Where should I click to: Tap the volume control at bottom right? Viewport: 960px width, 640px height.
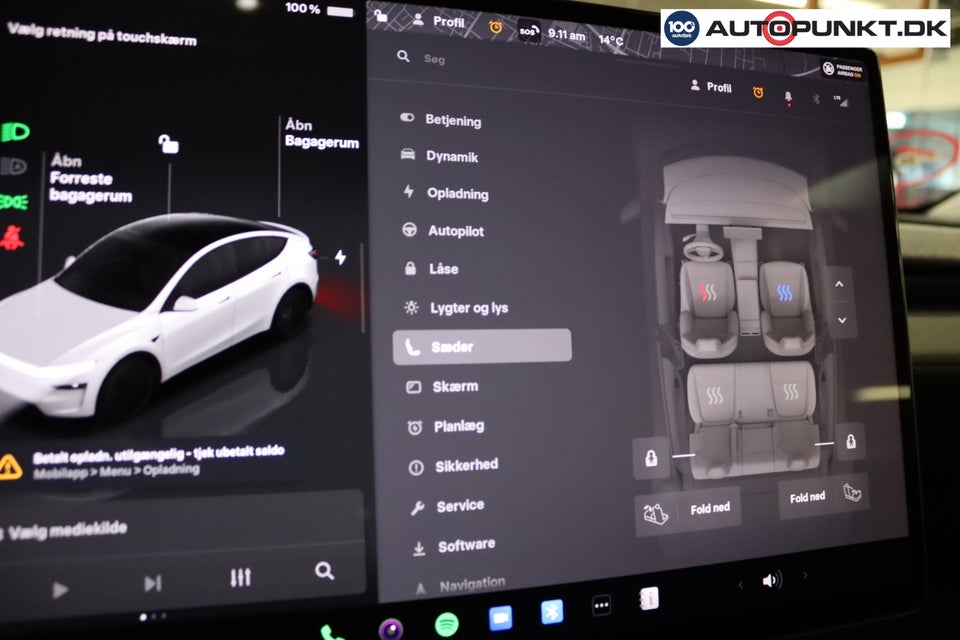770,582
